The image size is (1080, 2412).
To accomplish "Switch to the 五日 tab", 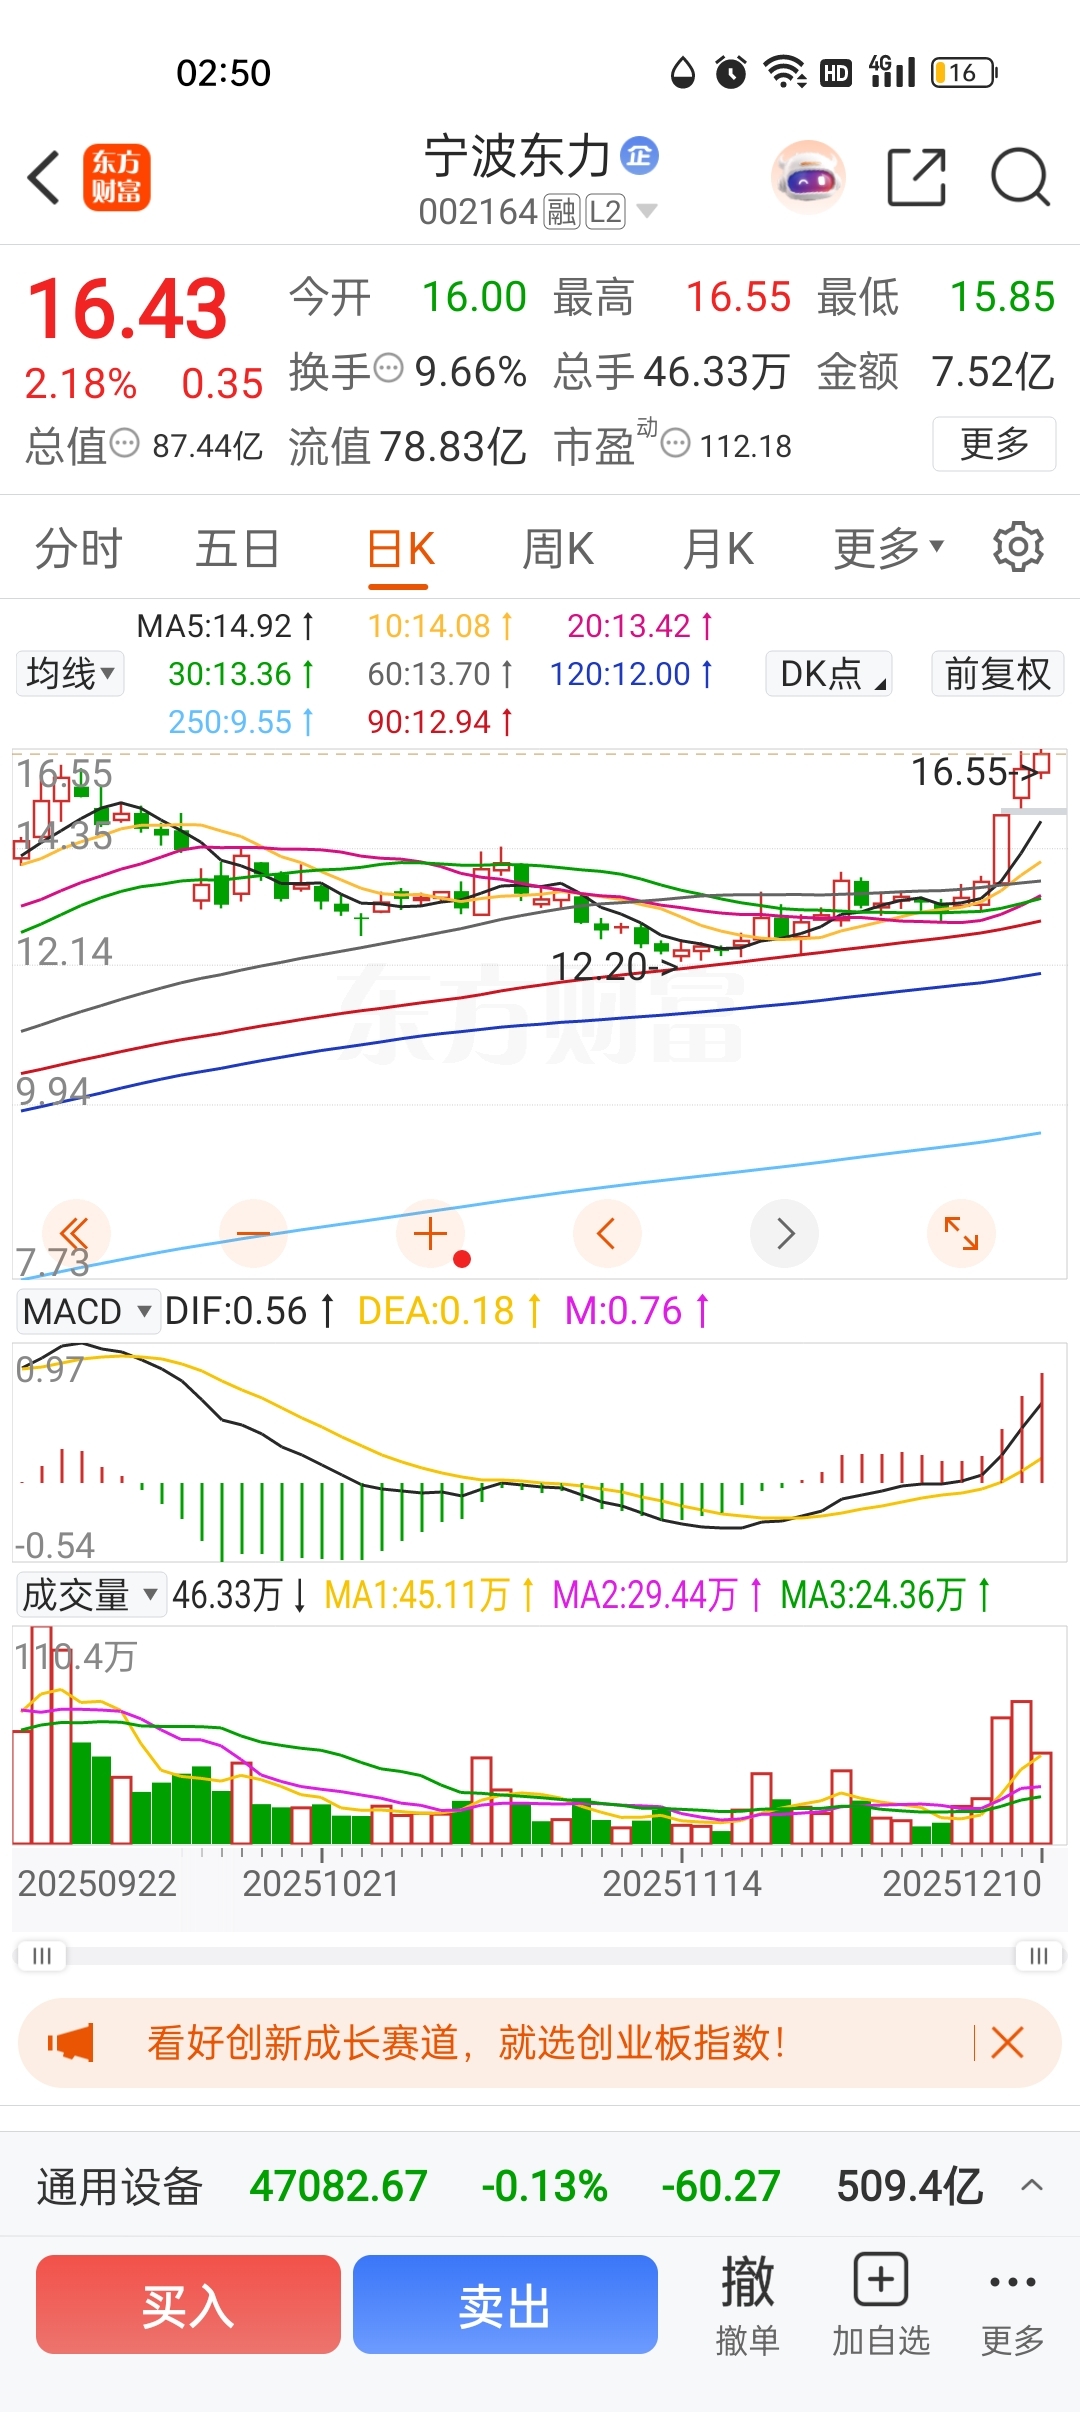I will coord(237,549).
